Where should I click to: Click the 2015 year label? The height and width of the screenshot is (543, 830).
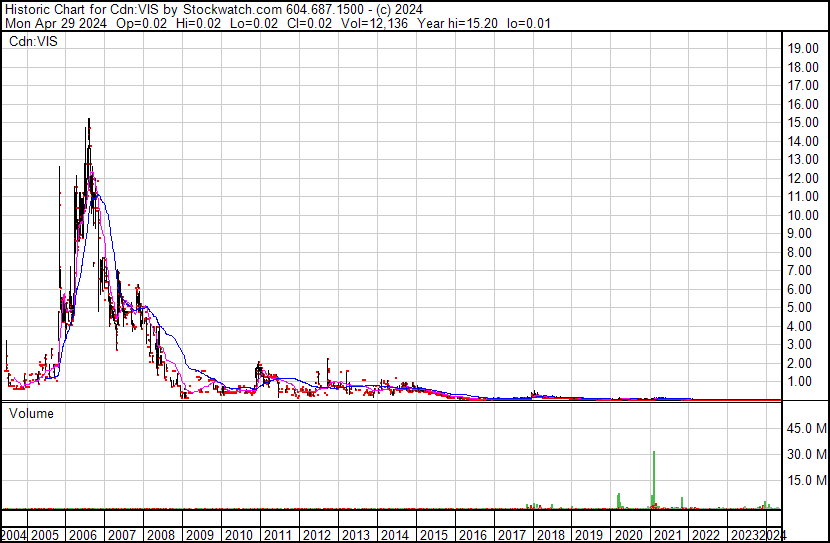pyautogui.click(x=434, y=535)
